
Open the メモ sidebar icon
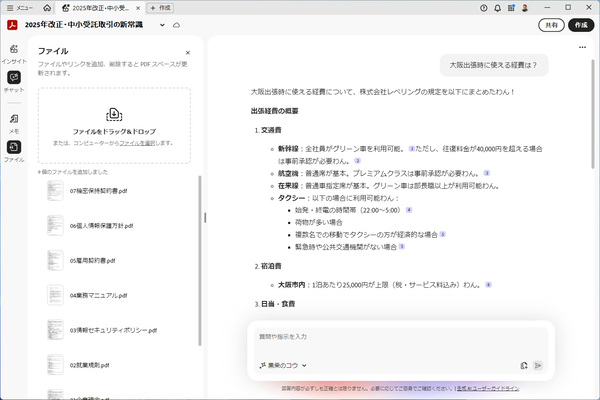13,118
